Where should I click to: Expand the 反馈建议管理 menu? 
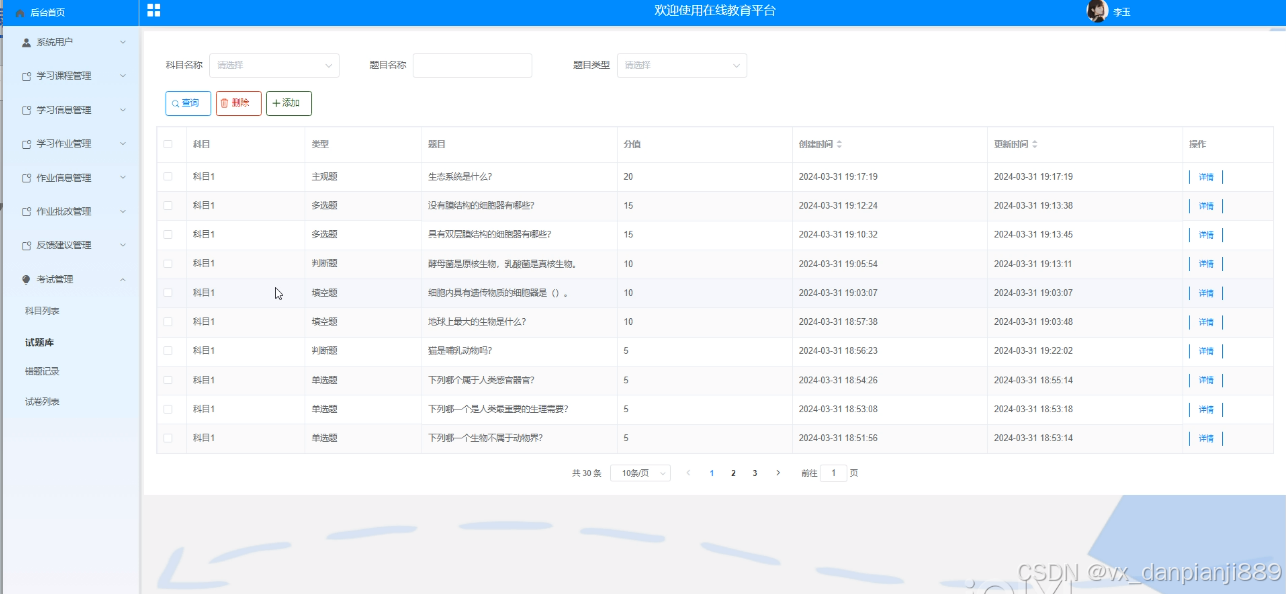coord(123,245)
